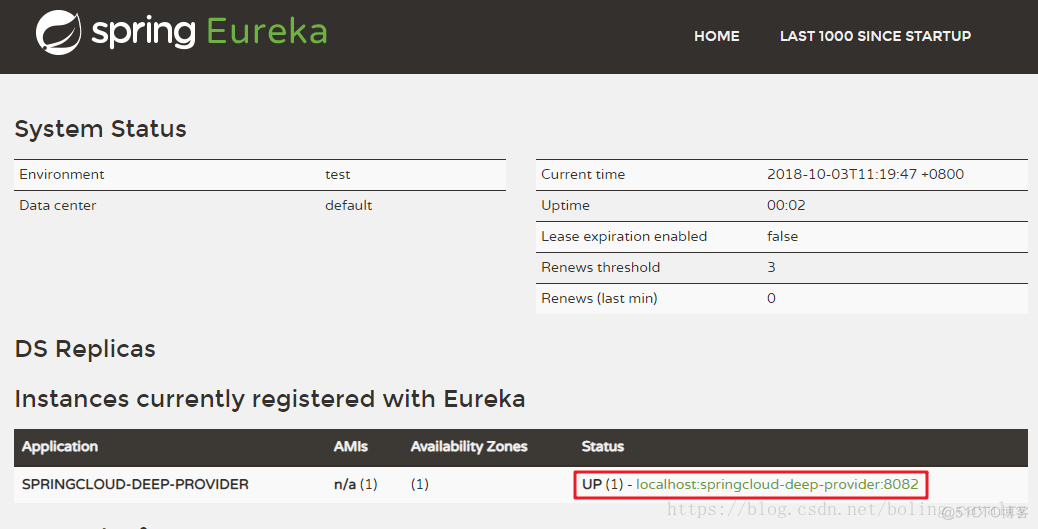
Task: Select the Current time value
Action: click(x=865, y=174)
